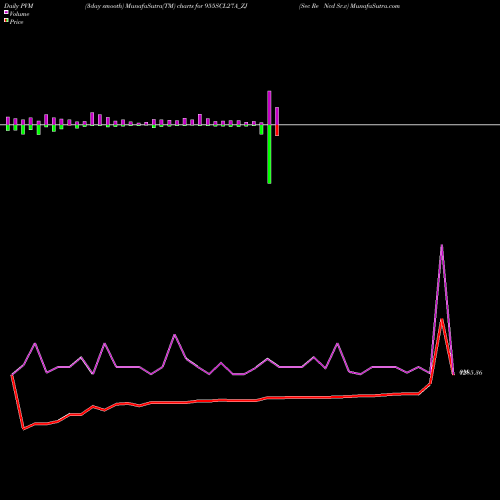Click the tallest magenta volume bar

(269, 108)
